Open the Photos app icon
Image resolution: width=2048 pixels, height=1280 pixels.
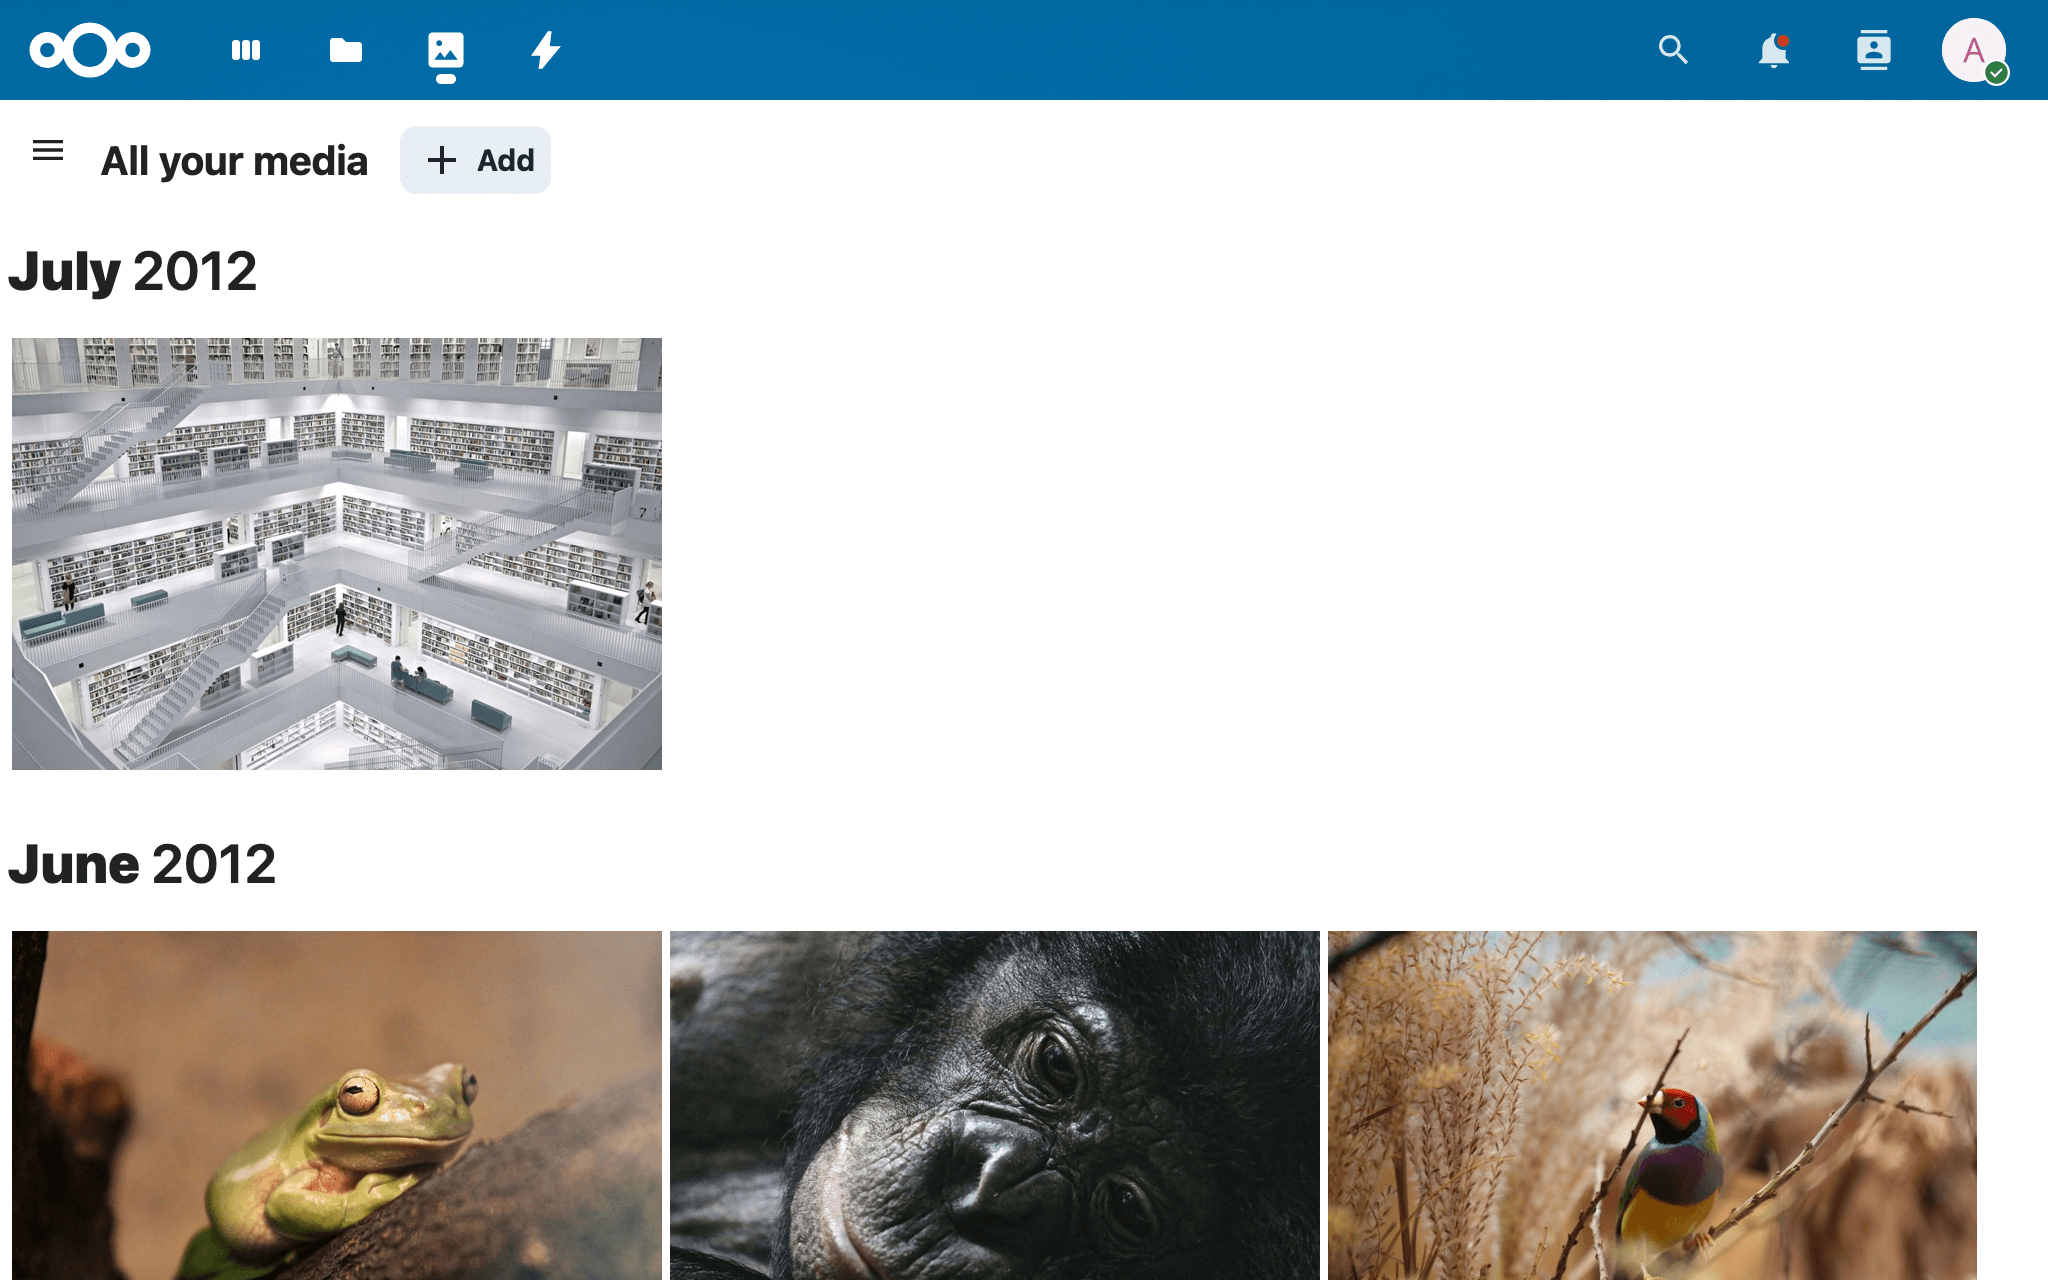(x=446, y=50)
